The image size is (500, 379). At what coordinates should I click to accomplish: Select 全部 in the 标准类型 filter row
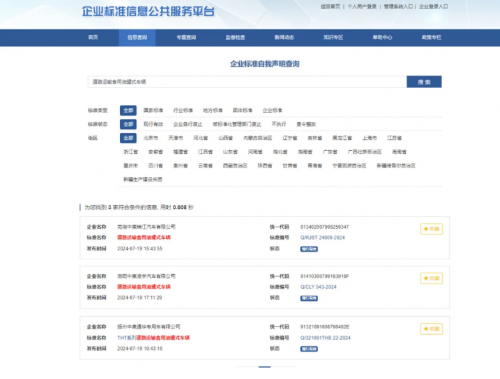(128, 110)
